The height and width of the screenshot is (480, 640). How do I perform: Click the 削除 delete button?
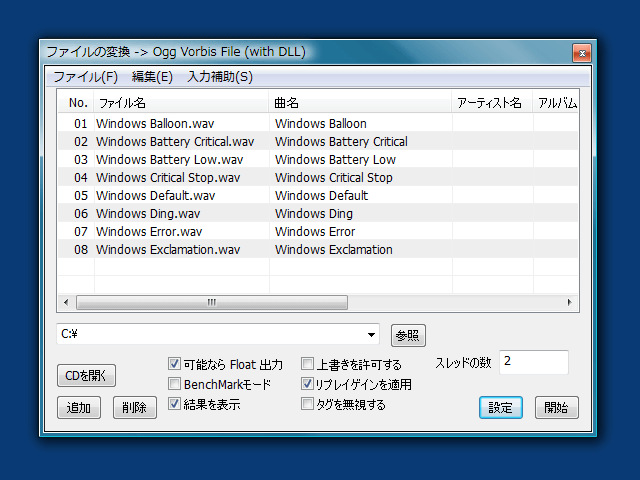click(135, 407)
